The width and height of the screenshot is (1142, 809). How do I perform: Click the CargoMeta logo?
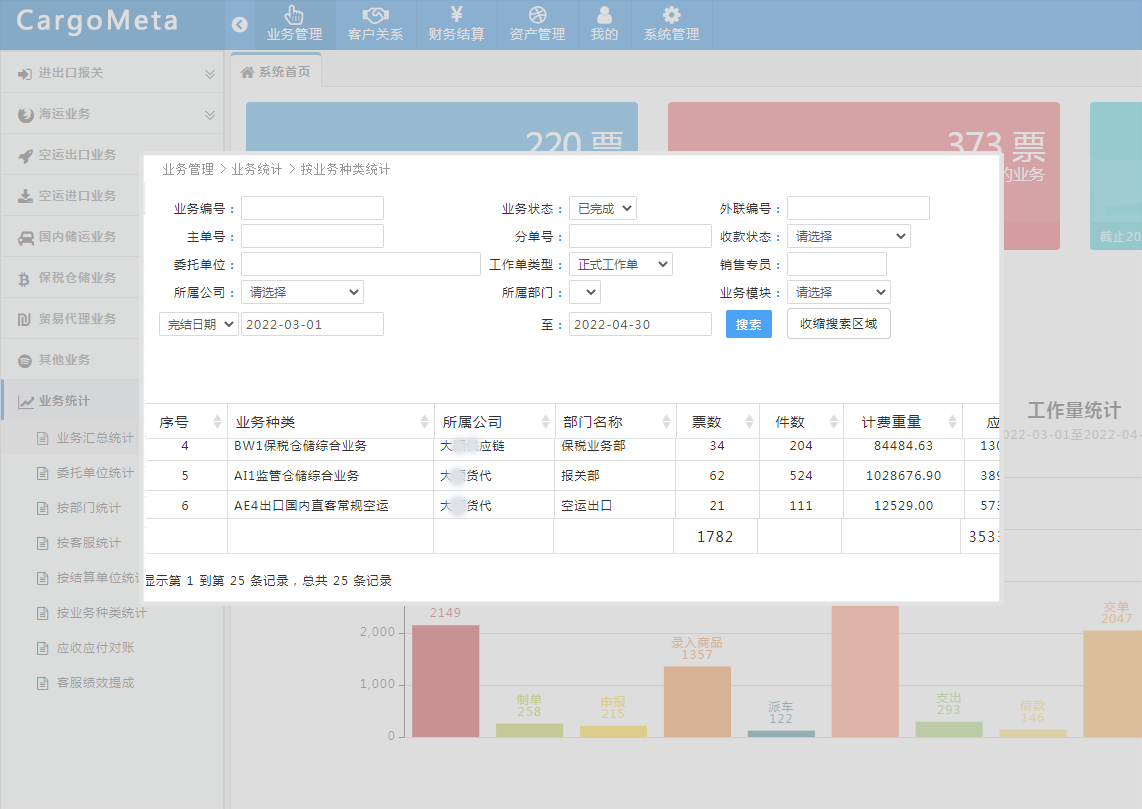98,20
